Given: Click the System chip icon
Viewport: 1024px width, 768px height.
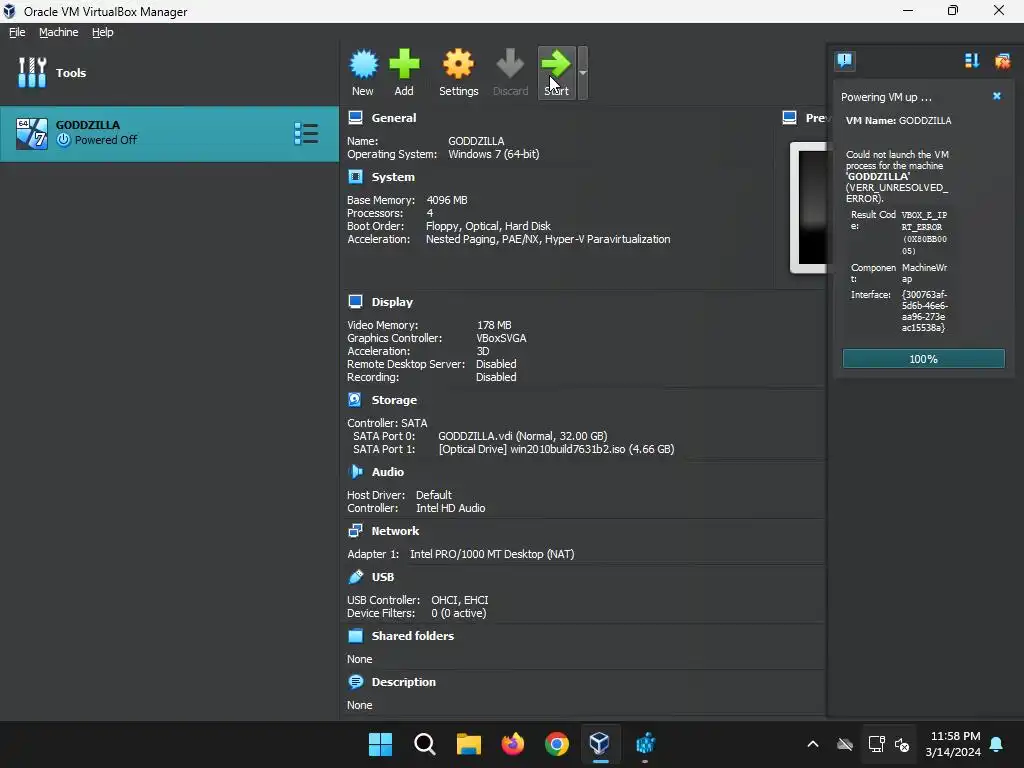Looking at the screenshot, I should click(x=355, y=176).
